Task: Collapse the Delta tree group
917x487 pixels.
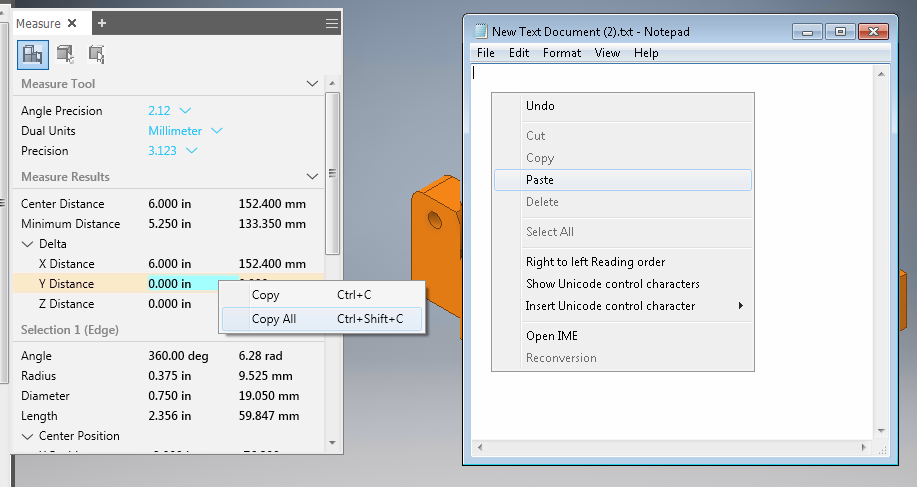Action: click(27, 244)
